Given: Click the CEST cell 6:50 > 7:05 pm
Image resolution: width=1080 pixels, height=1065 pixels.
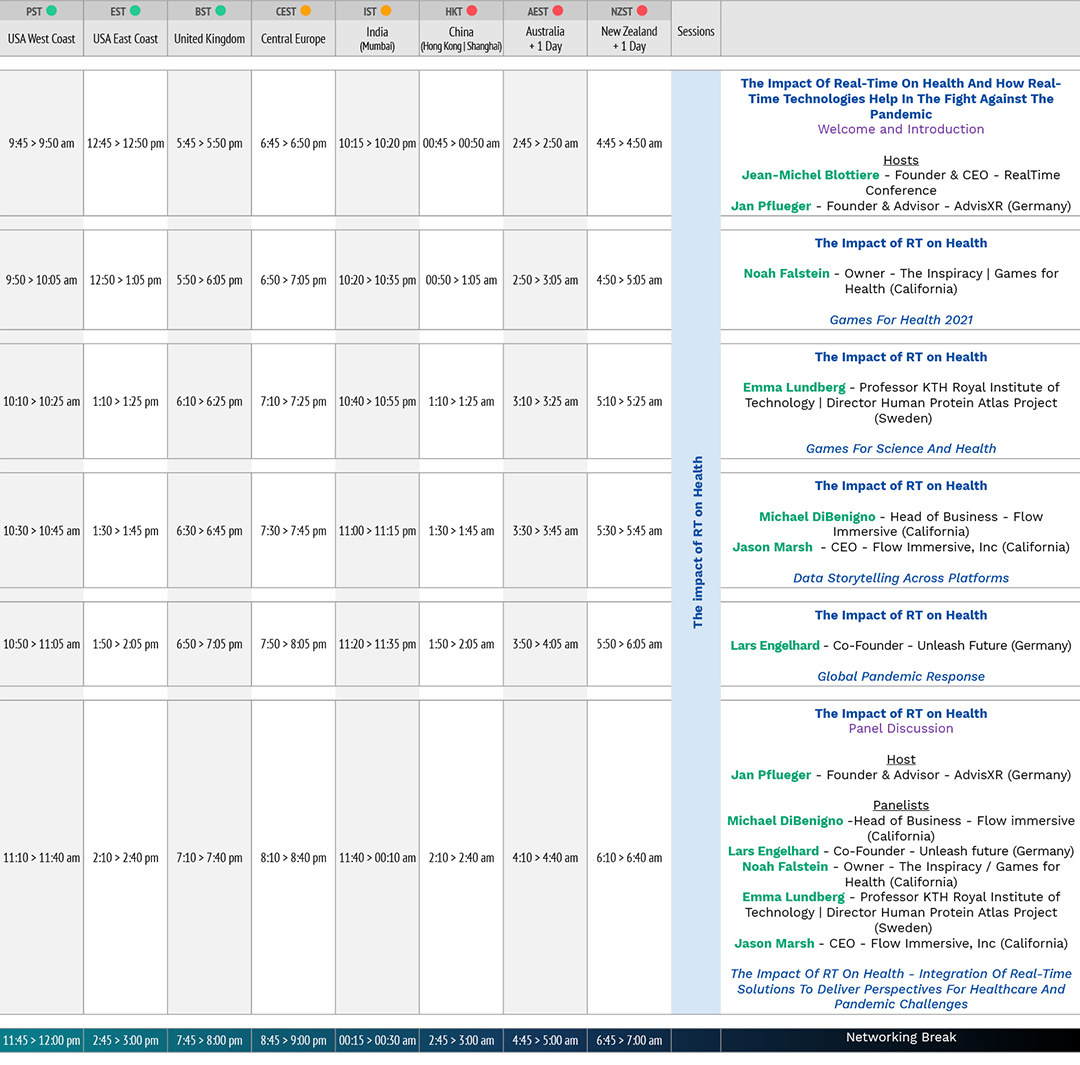Looking at the screenshot, I should (293, 280).
